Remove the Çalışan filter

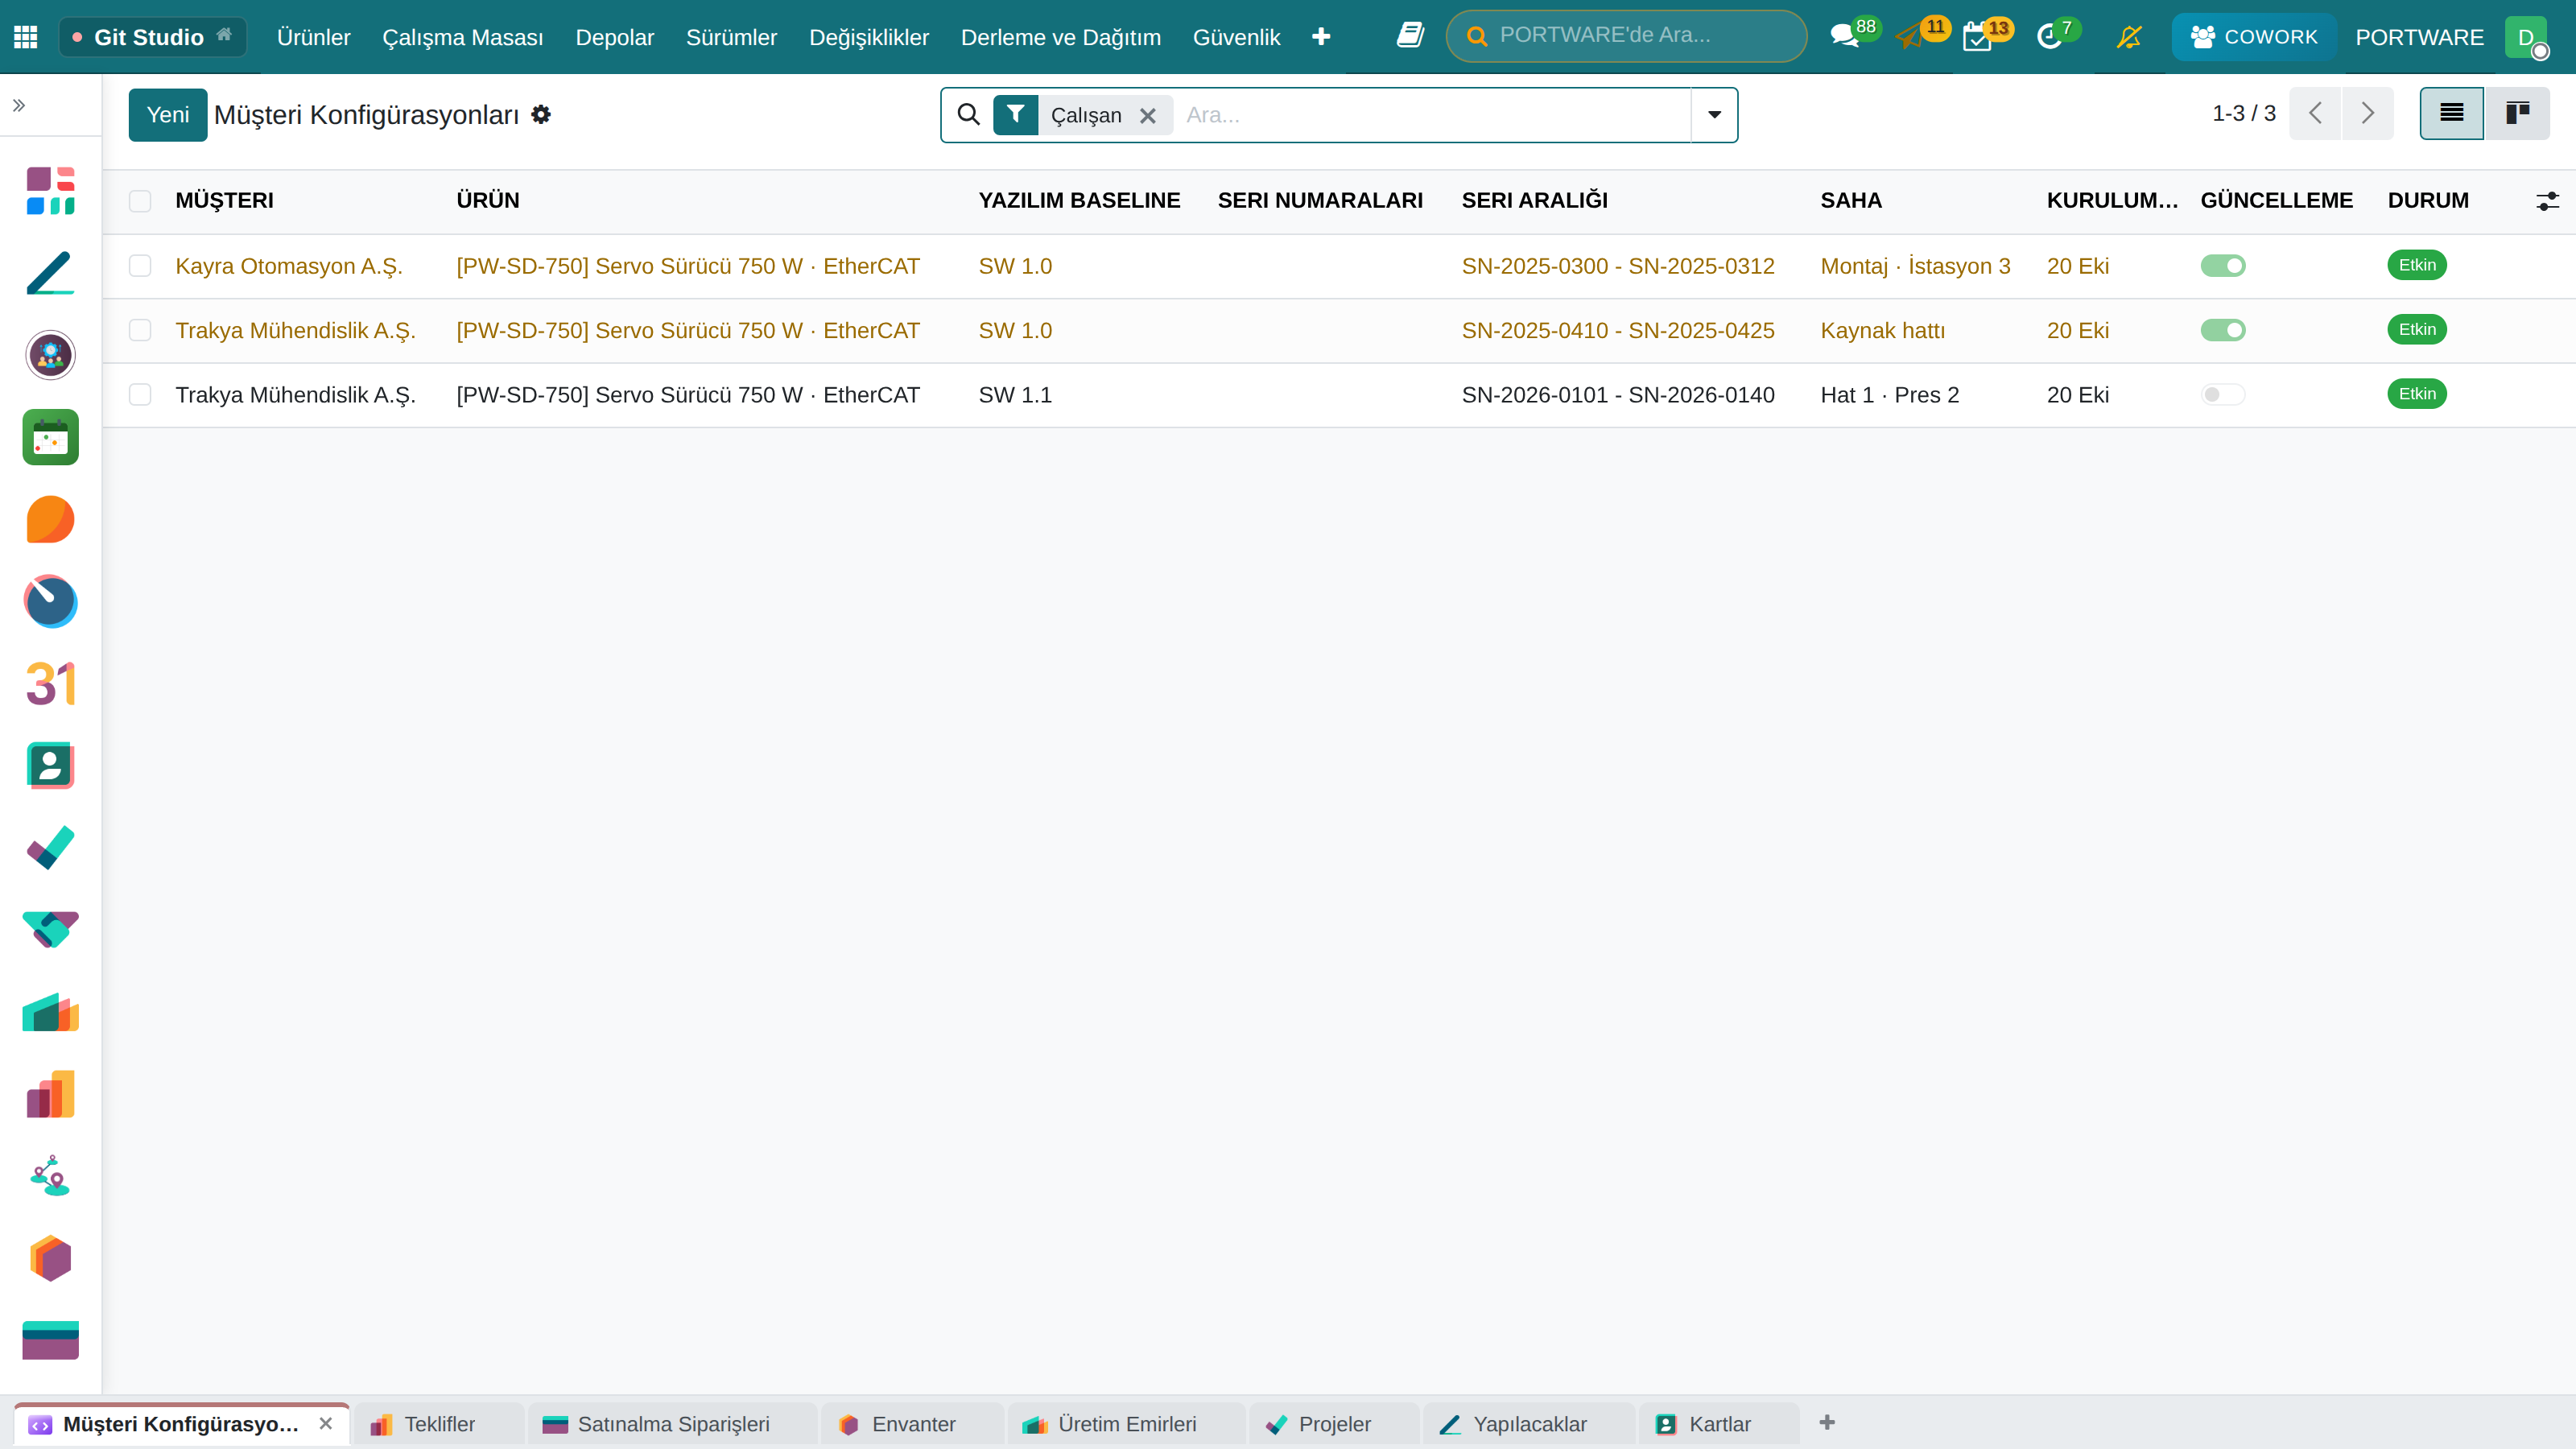click(x=1148, y=116)
